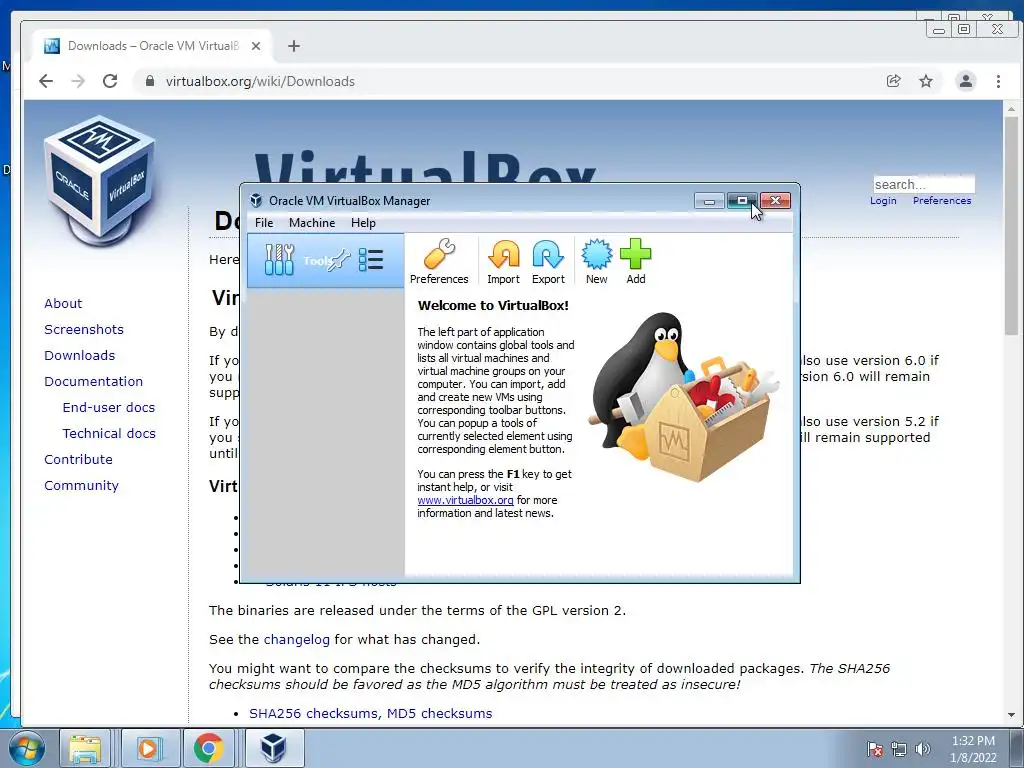Click the network tray icon
Image resolution: width=1024 pixels, height=768 pixels.
[x=899, y=749]
